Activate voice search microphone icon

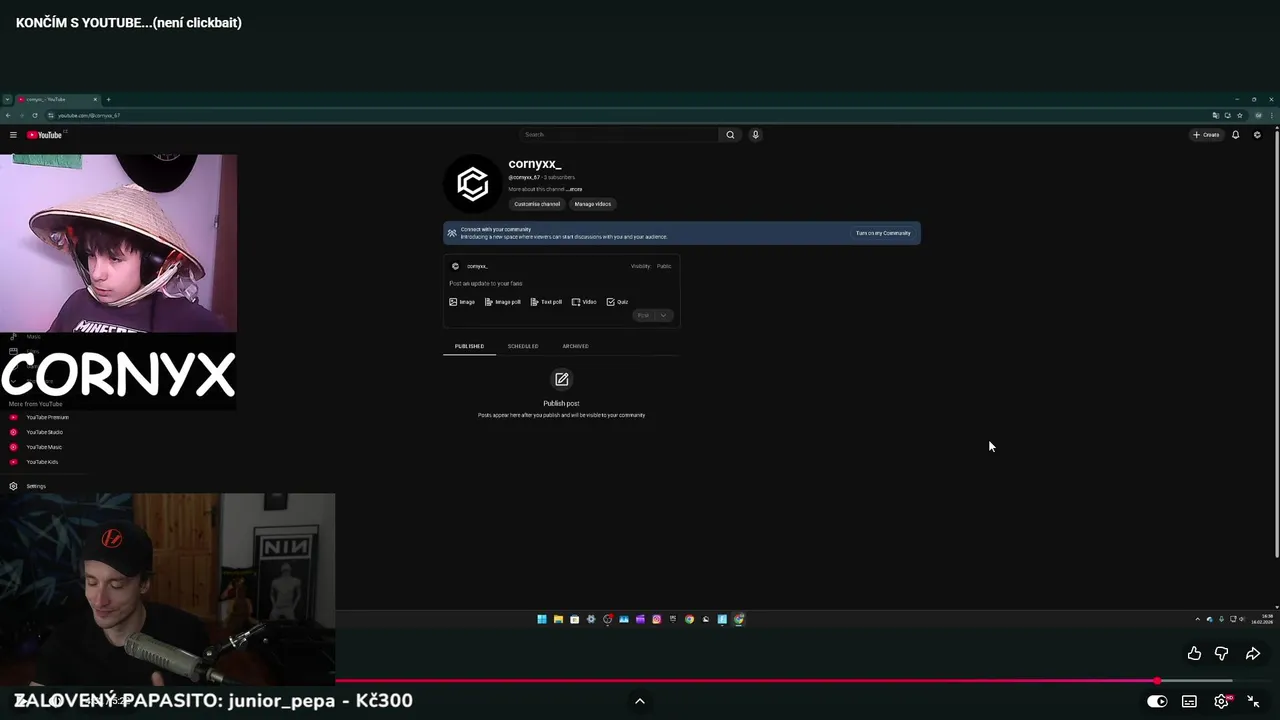point(755,135)
